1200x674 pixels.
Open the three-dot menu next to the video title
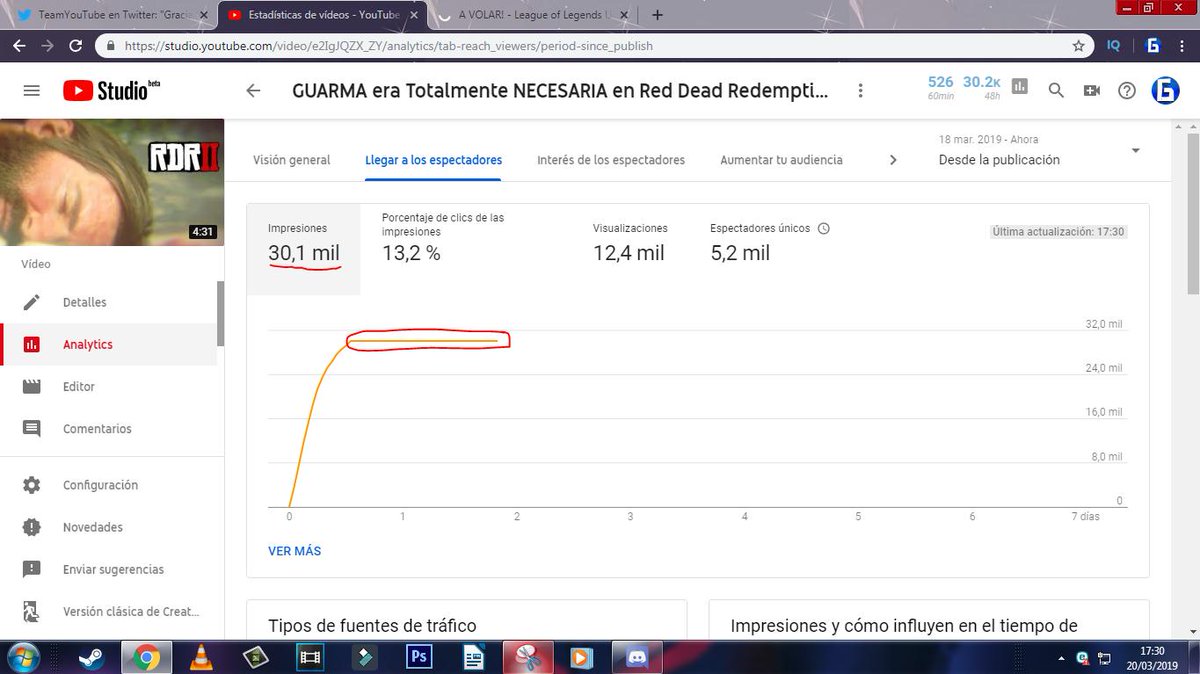860,90
